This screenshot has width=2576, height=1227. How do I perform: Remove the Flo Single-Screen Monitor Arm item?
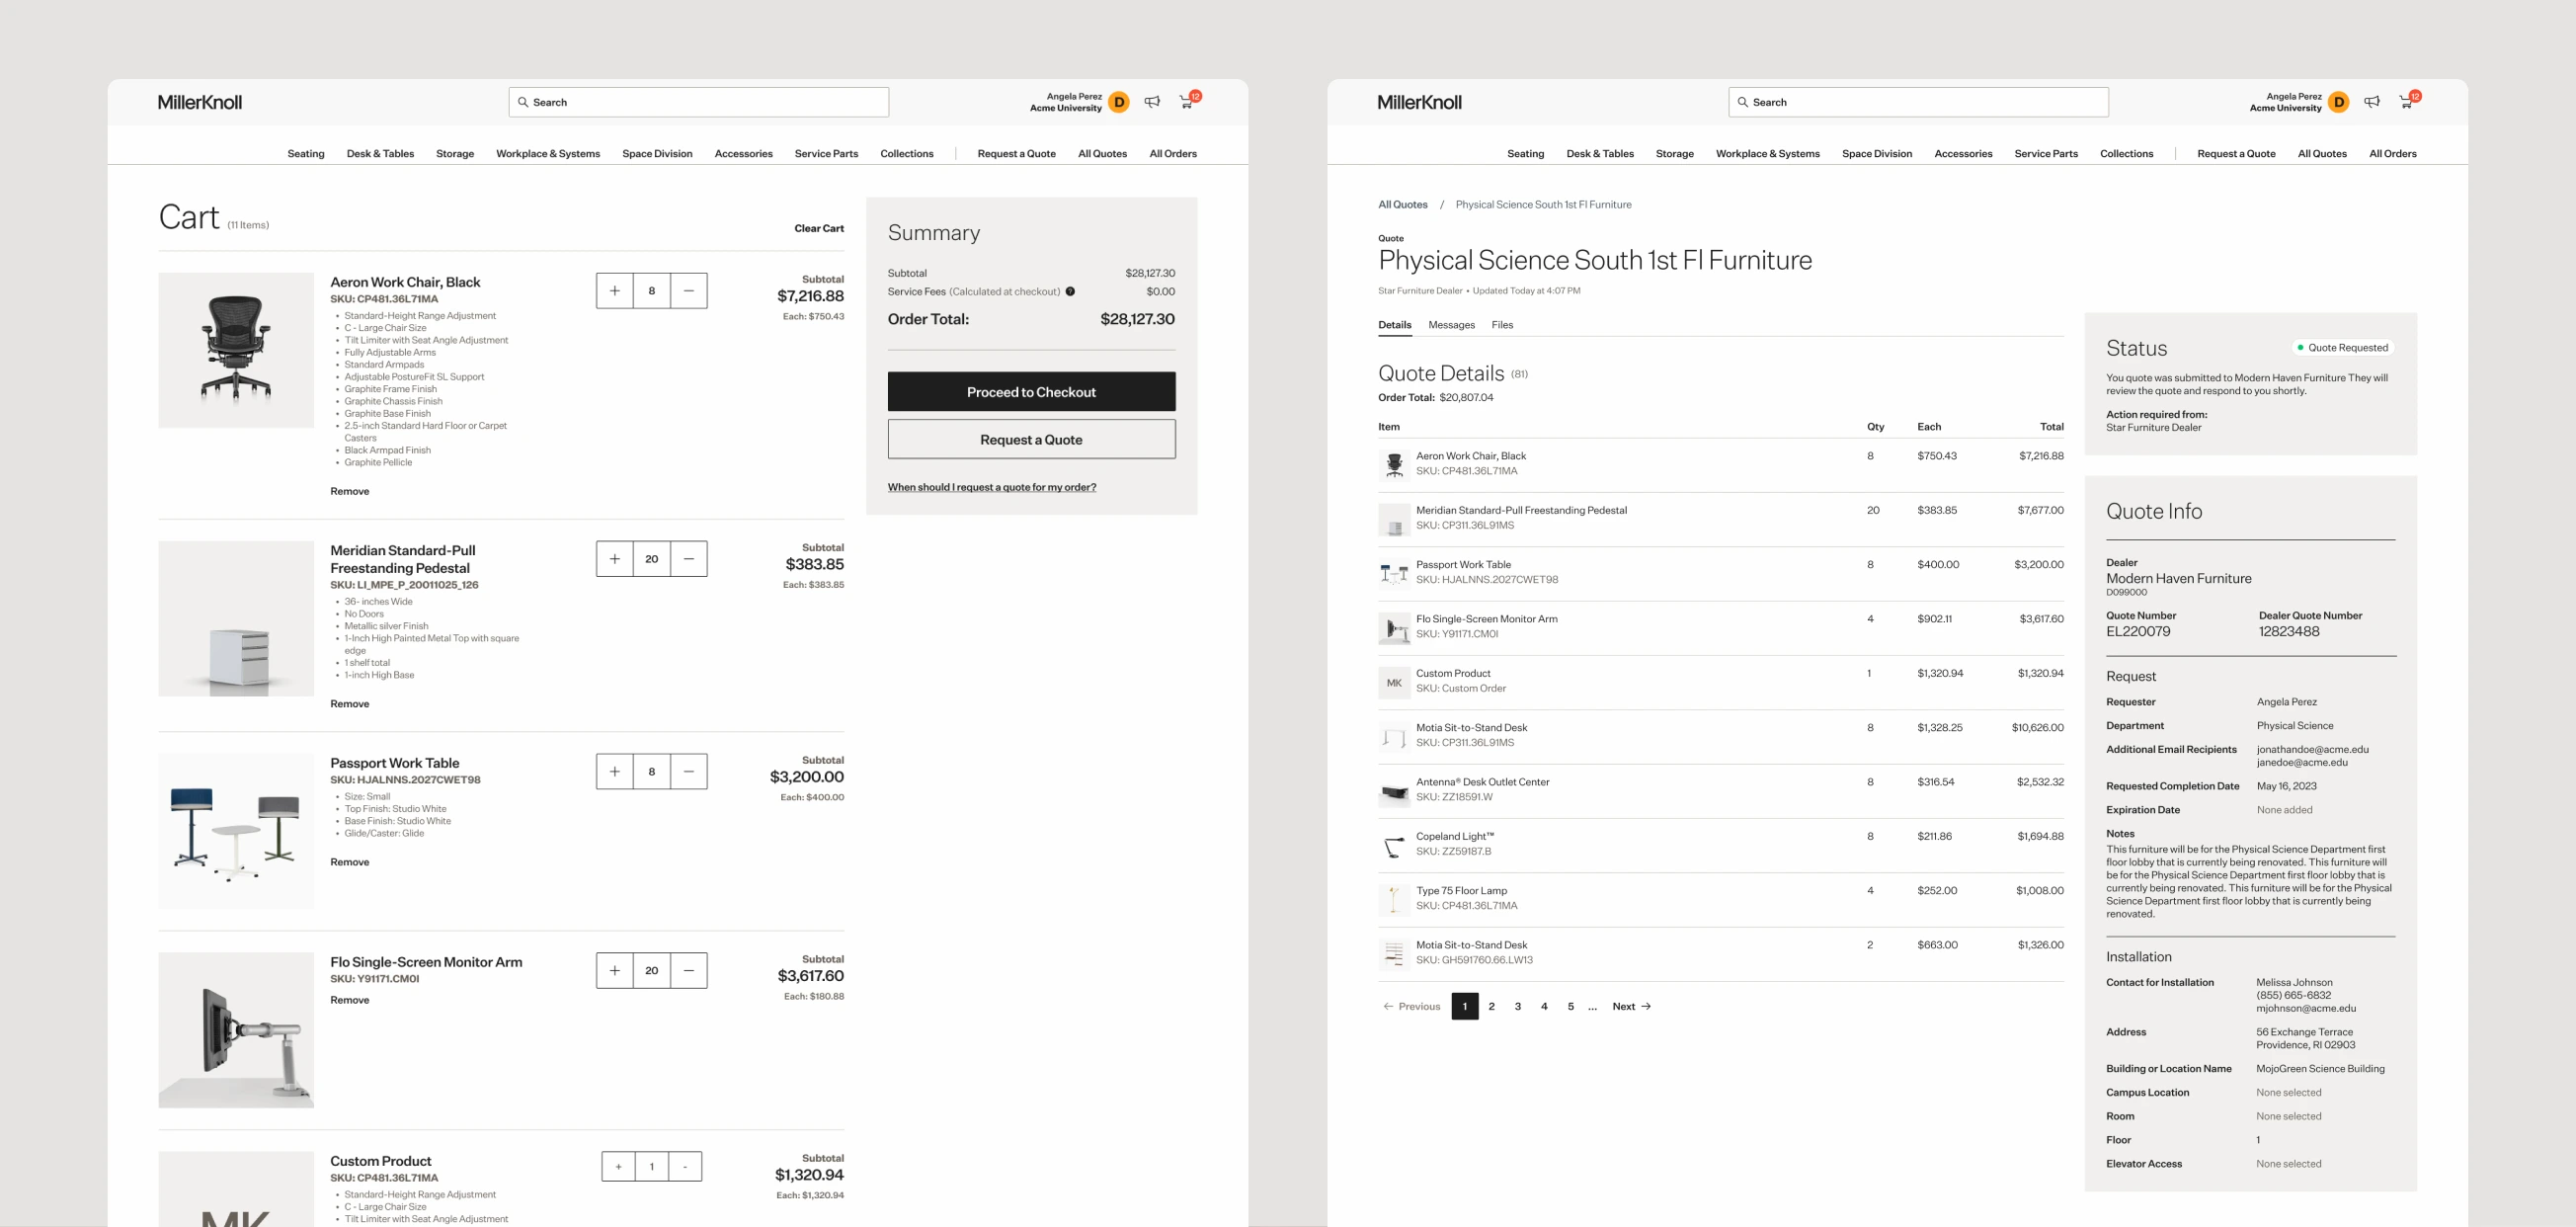tap(349, 1000)
